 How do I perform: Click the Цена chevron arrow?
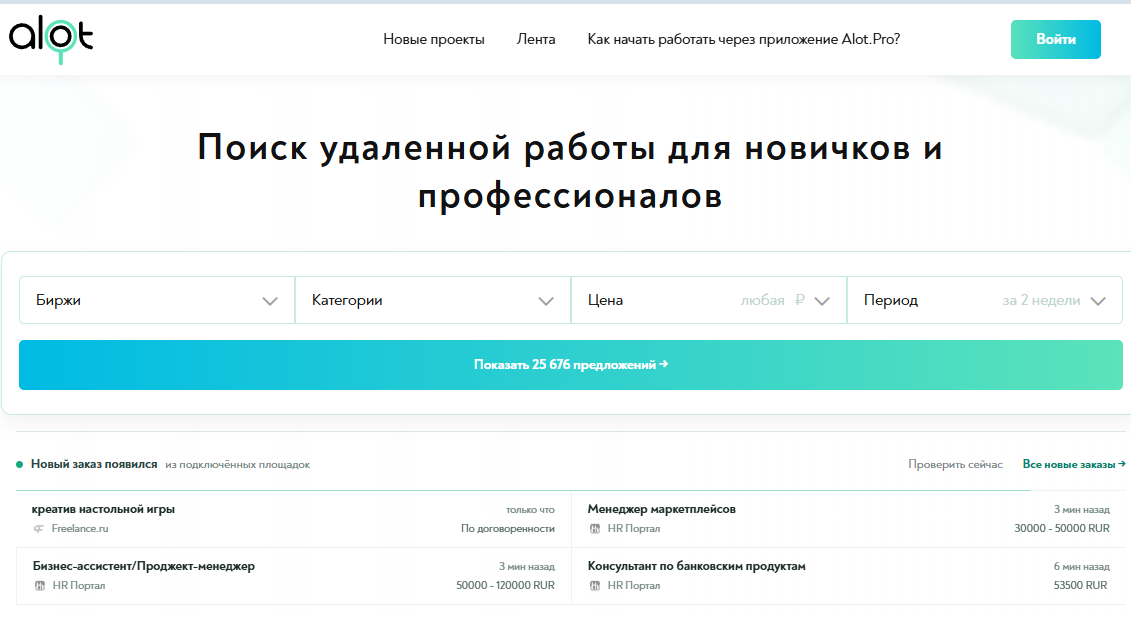pos(822,302)
